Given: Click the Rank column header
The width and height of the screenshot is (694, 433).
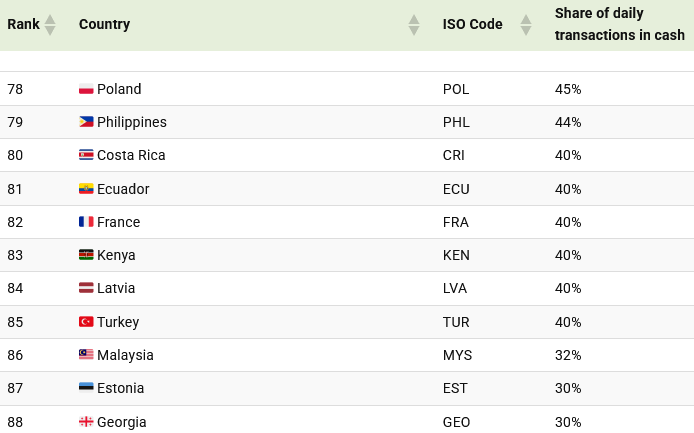Looking at the screenshot, I should 24,24.
